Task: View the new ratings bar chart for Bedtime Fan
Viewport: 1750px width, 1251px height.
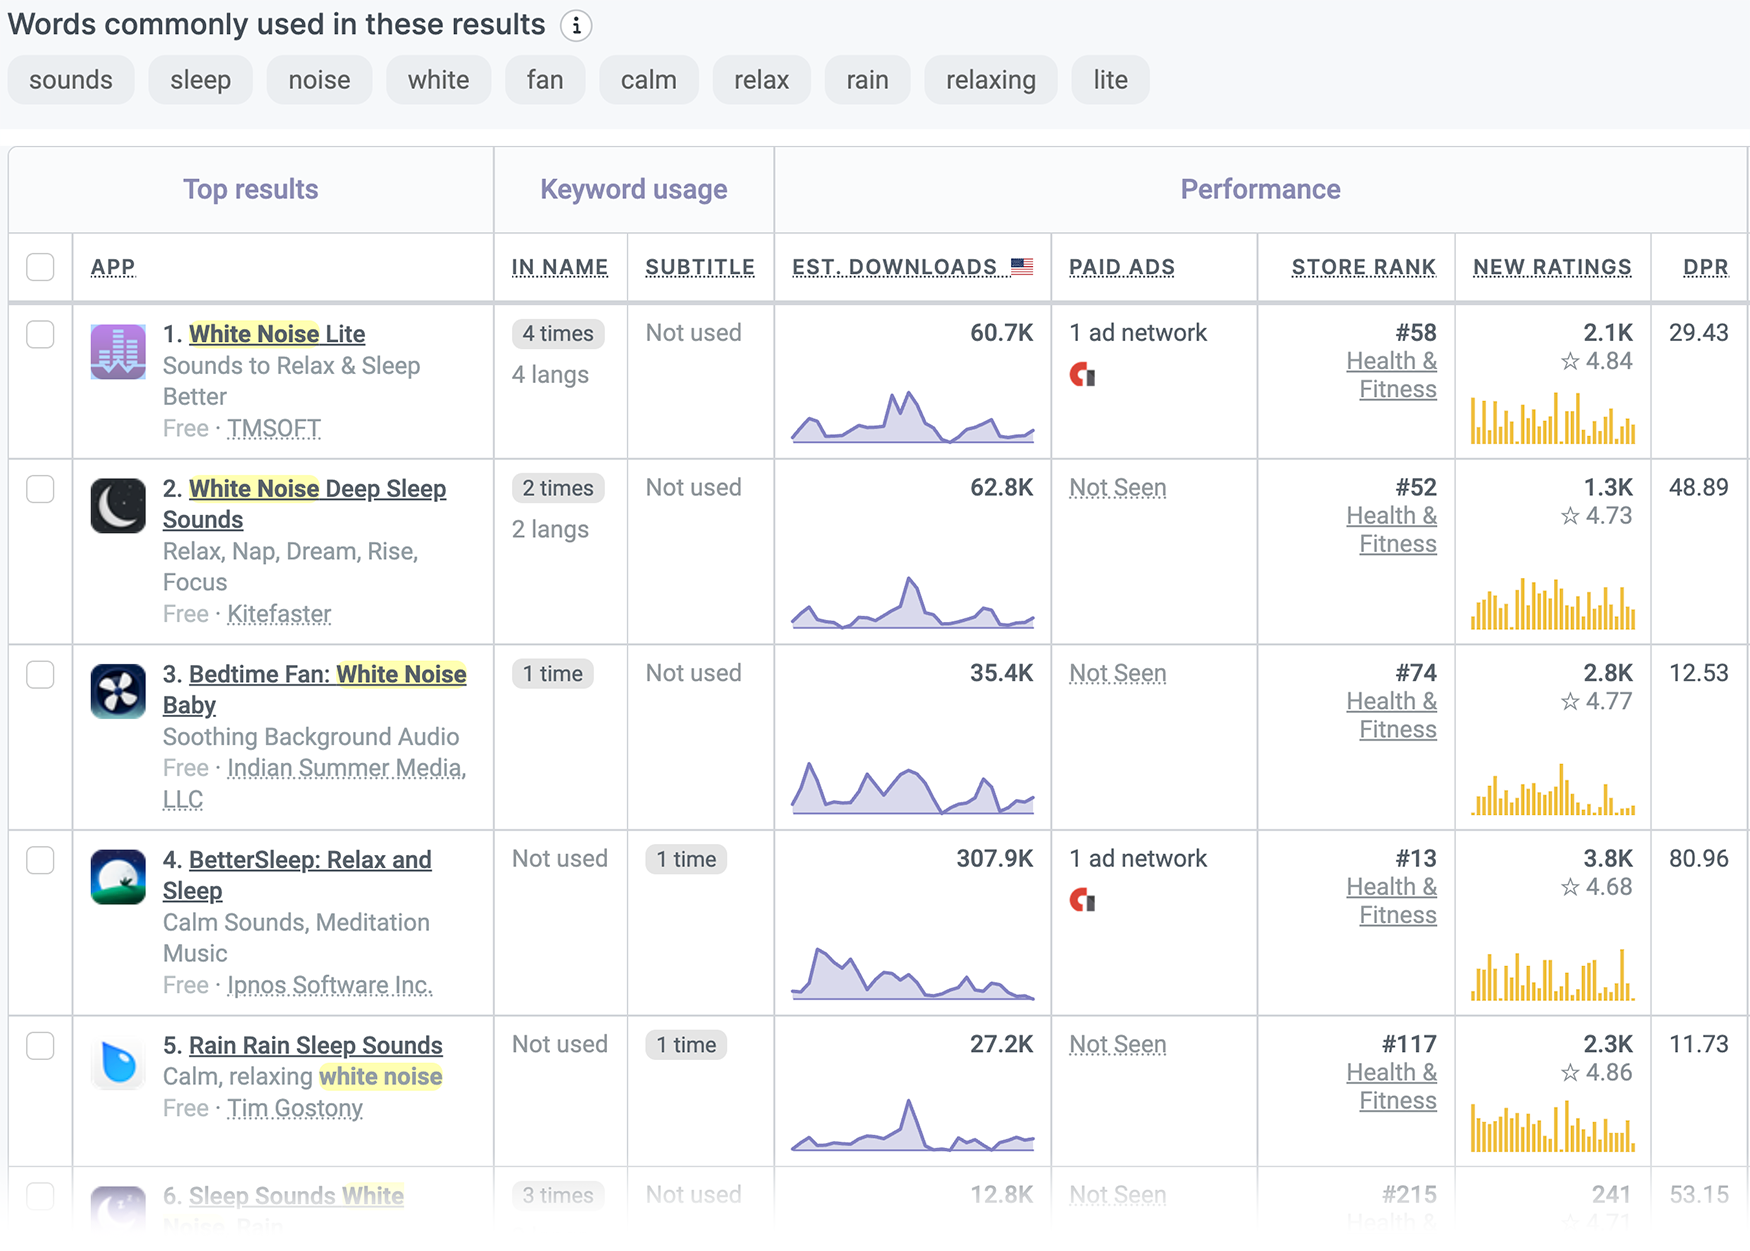Action: [x=1553, y=790]
